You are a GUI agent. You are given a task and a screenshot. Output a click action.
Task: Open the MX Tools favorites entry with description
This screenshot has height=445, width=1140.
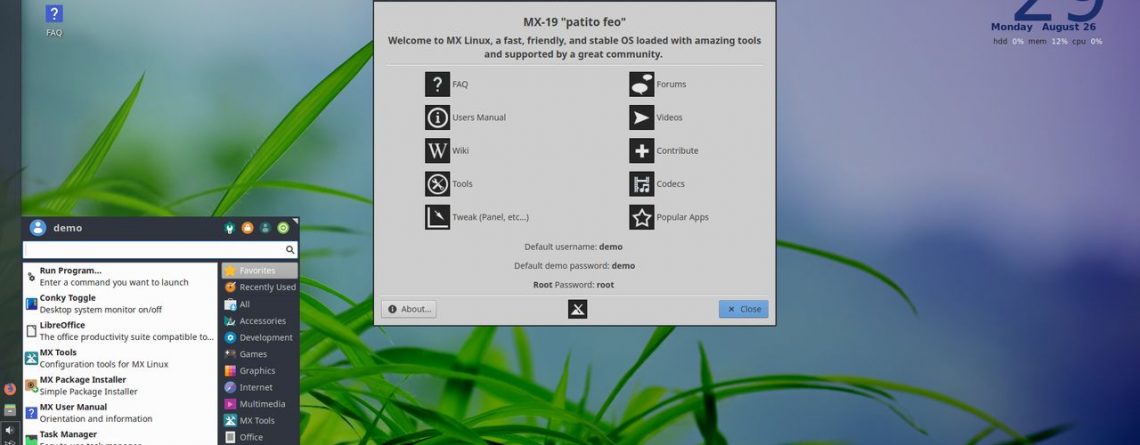point(120,358)
